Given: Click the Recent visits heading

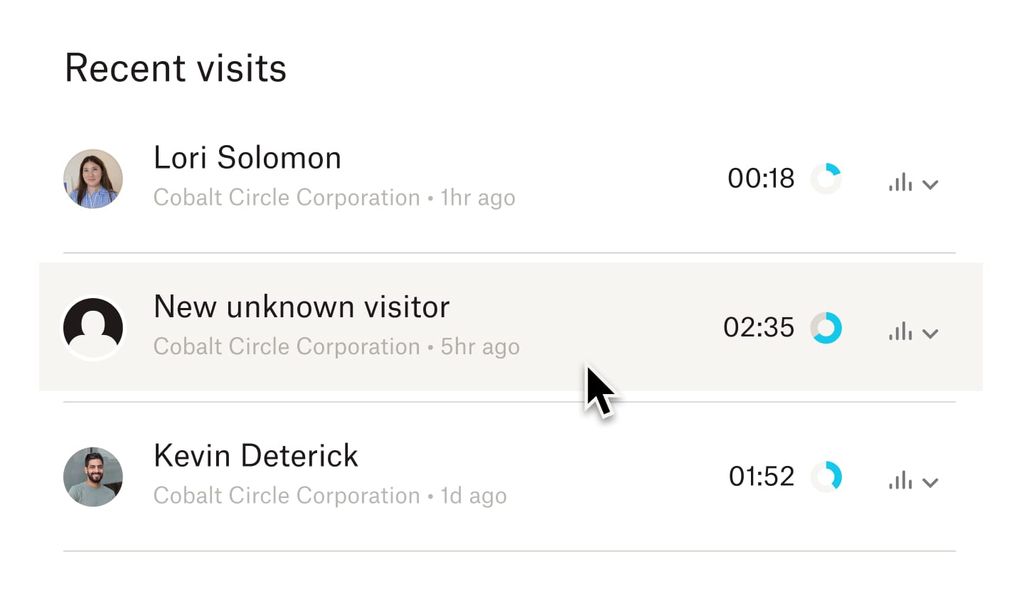Looking at the screenshot, I should click(x=175, y=68).
